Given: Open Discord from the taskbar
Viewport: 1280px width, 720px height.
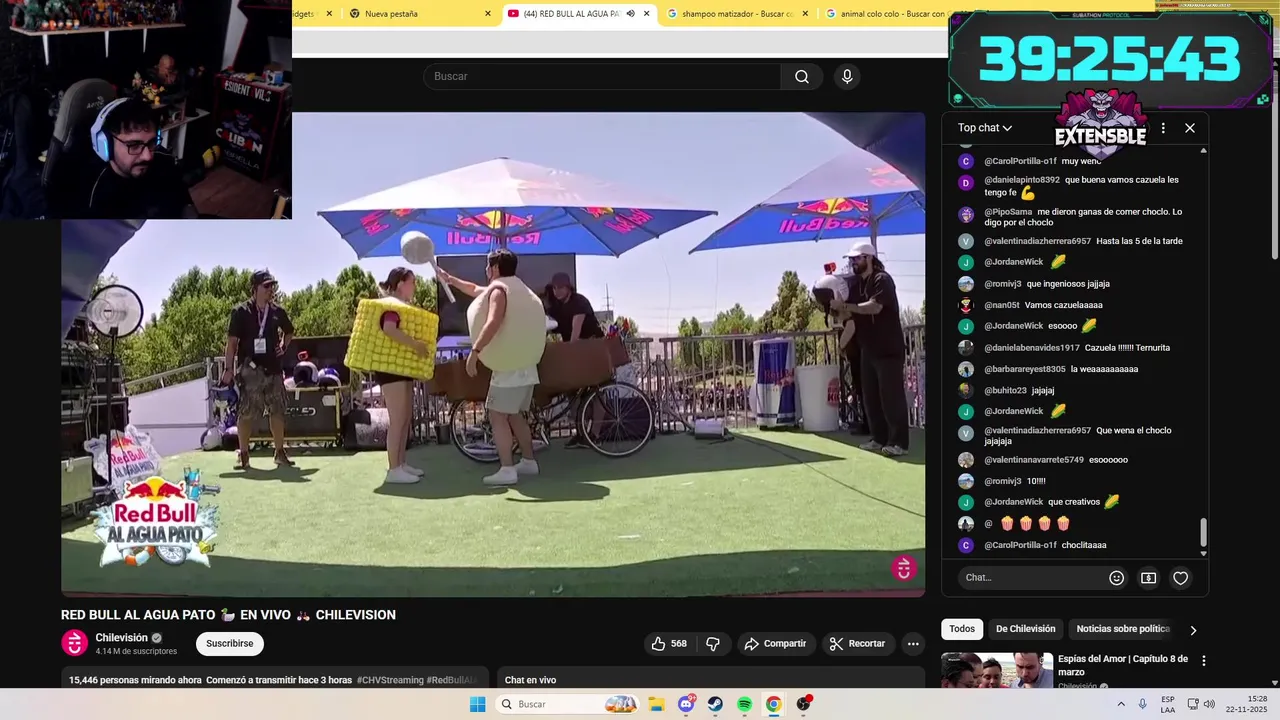Looking at the screenshot, I should click(686, 704).
